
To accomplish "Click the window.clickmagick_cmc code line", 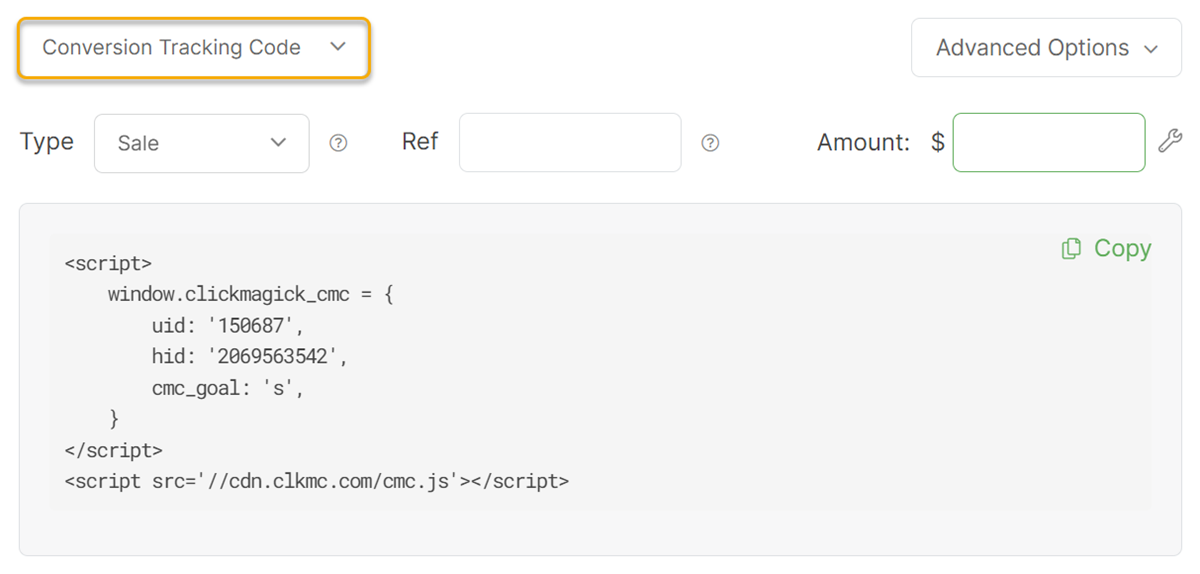I will 250,295.
